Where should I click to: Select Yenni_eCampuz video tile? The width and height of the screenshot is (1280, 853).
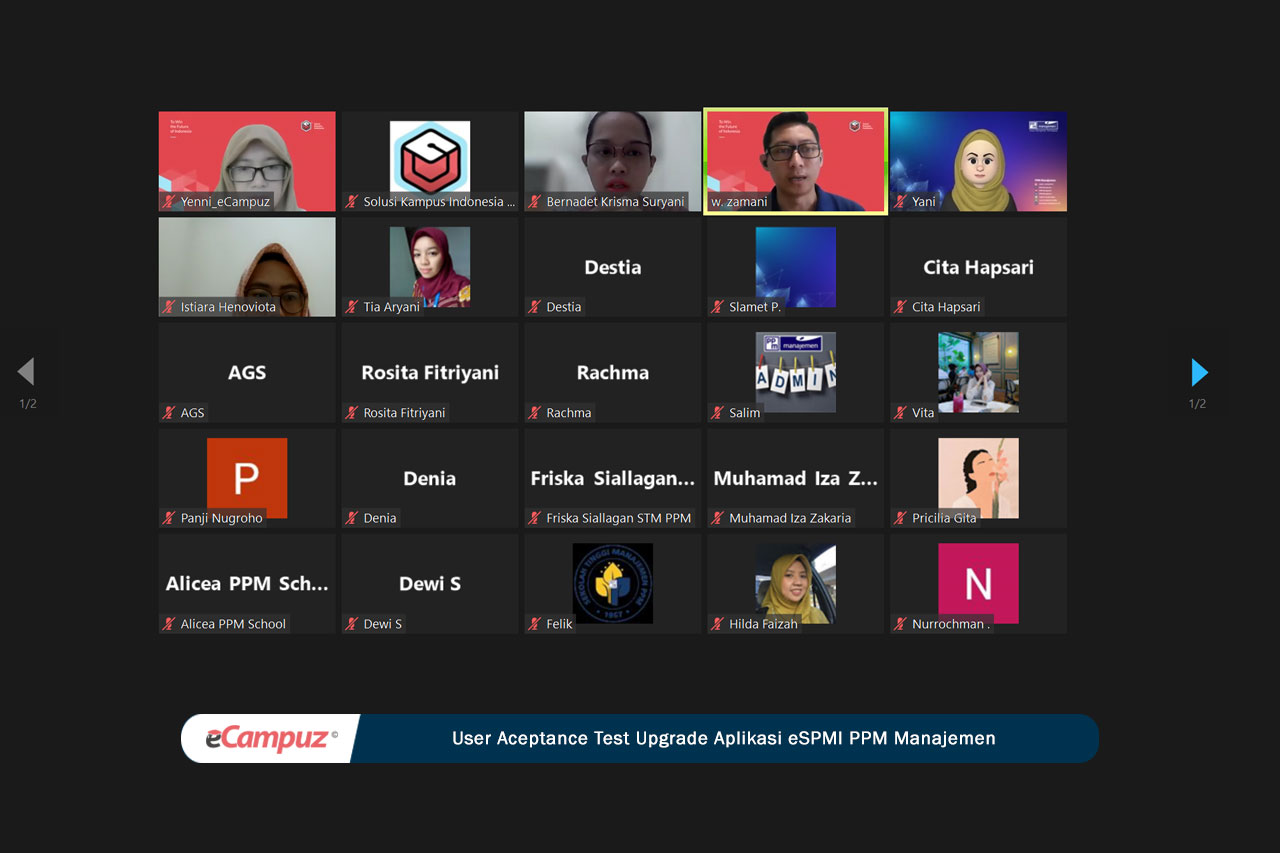click(247, 161)
